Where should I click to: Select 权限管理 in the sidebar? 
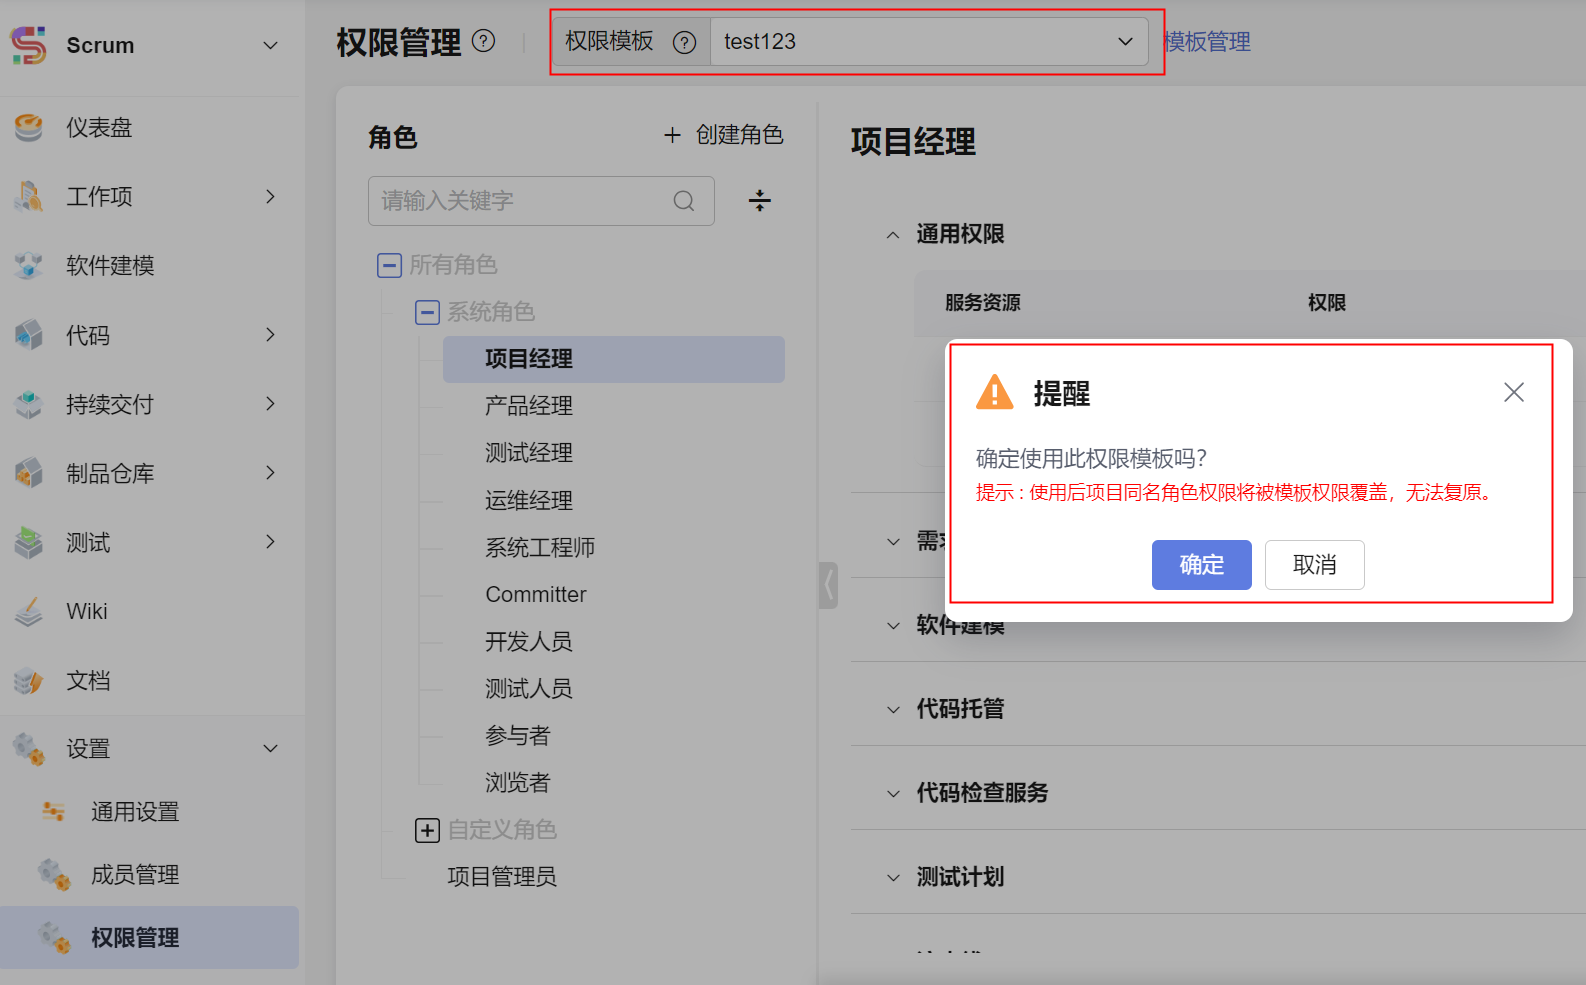click(x=150, y=938)
